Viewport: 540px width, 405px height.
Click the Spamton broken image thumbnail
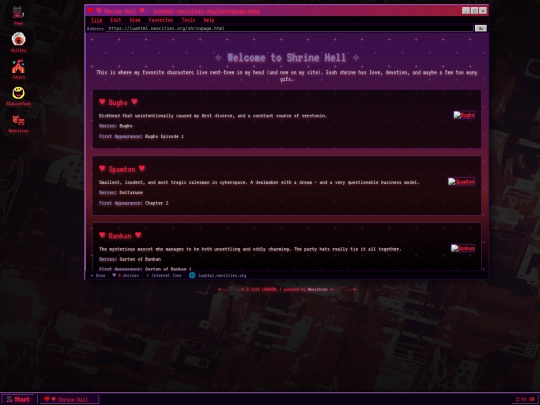(x=461, y=181)
